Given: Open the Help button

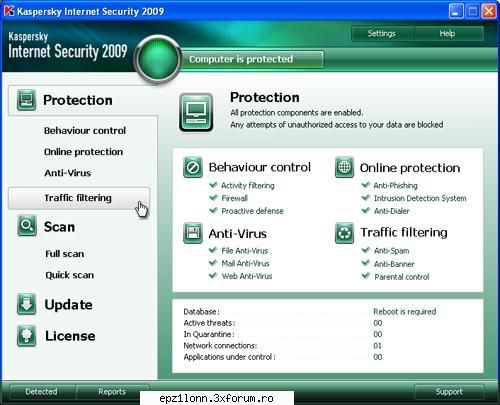Looking at the screenshot, I should (x=448, y=33).
